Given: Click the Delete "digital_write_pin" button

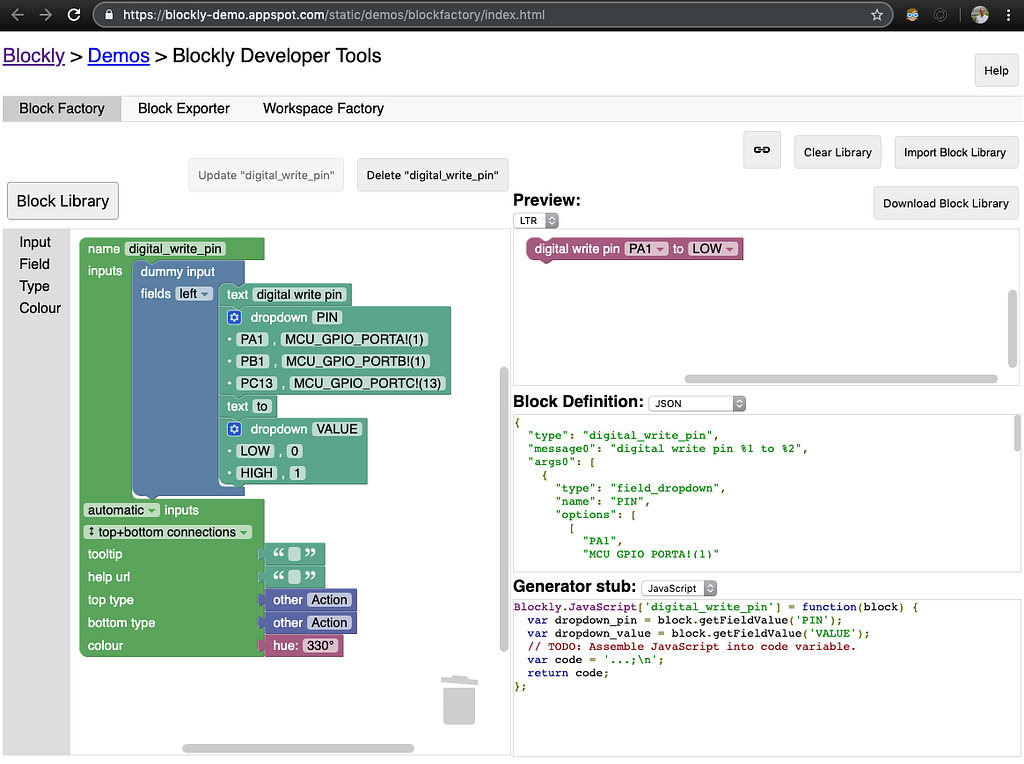Looking at the screenshot, I should pyautogui.click(x=432, y=175).
